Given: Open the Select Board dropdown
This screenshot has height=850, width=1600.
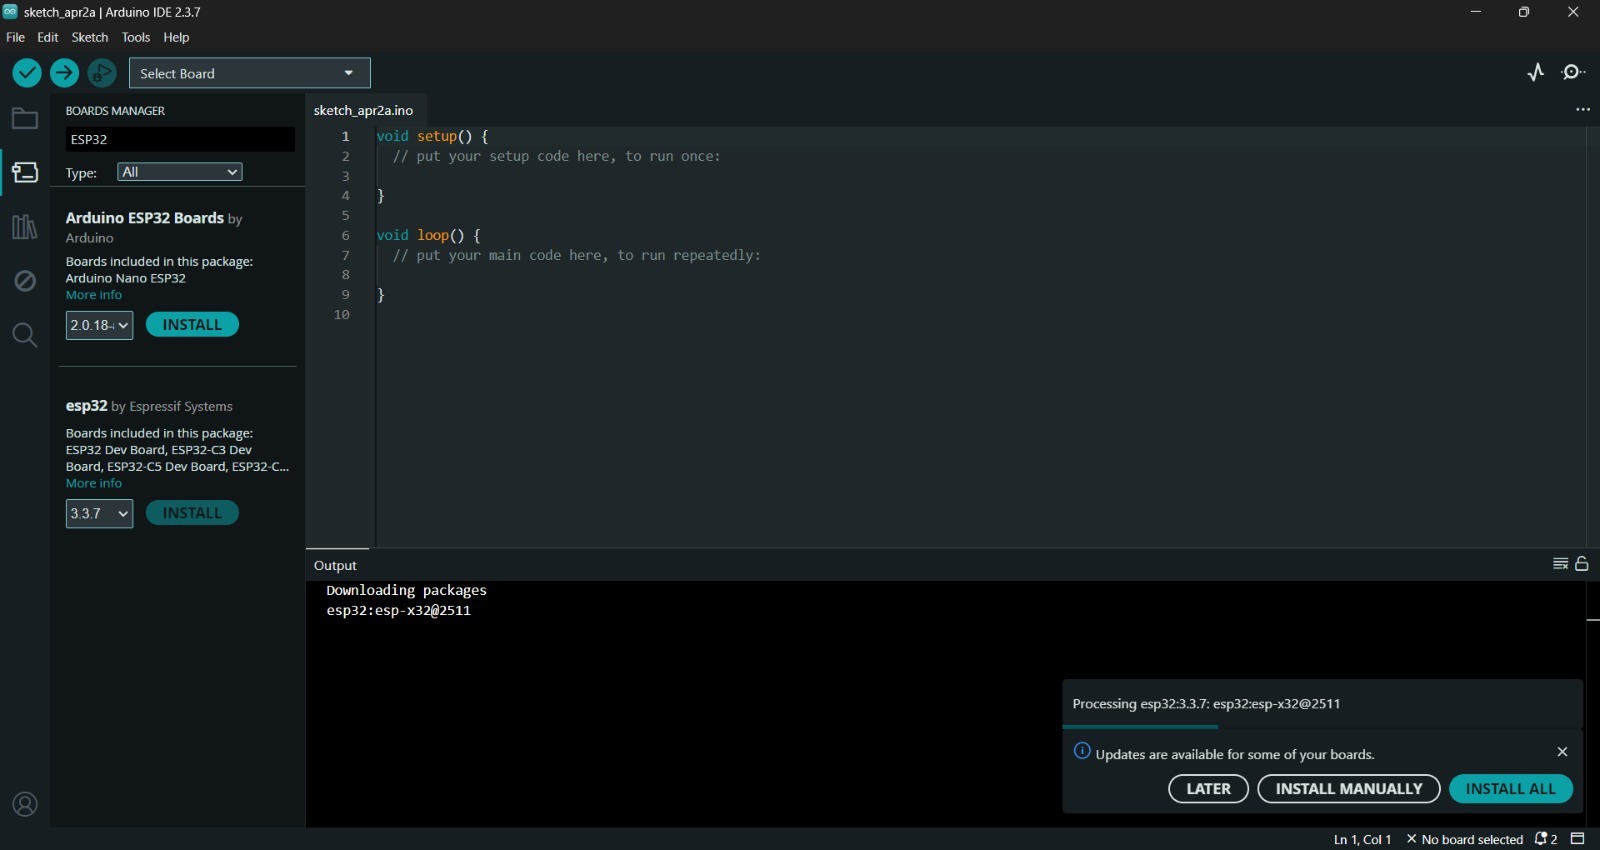Looking at the screenshot, I should (250, 73).
